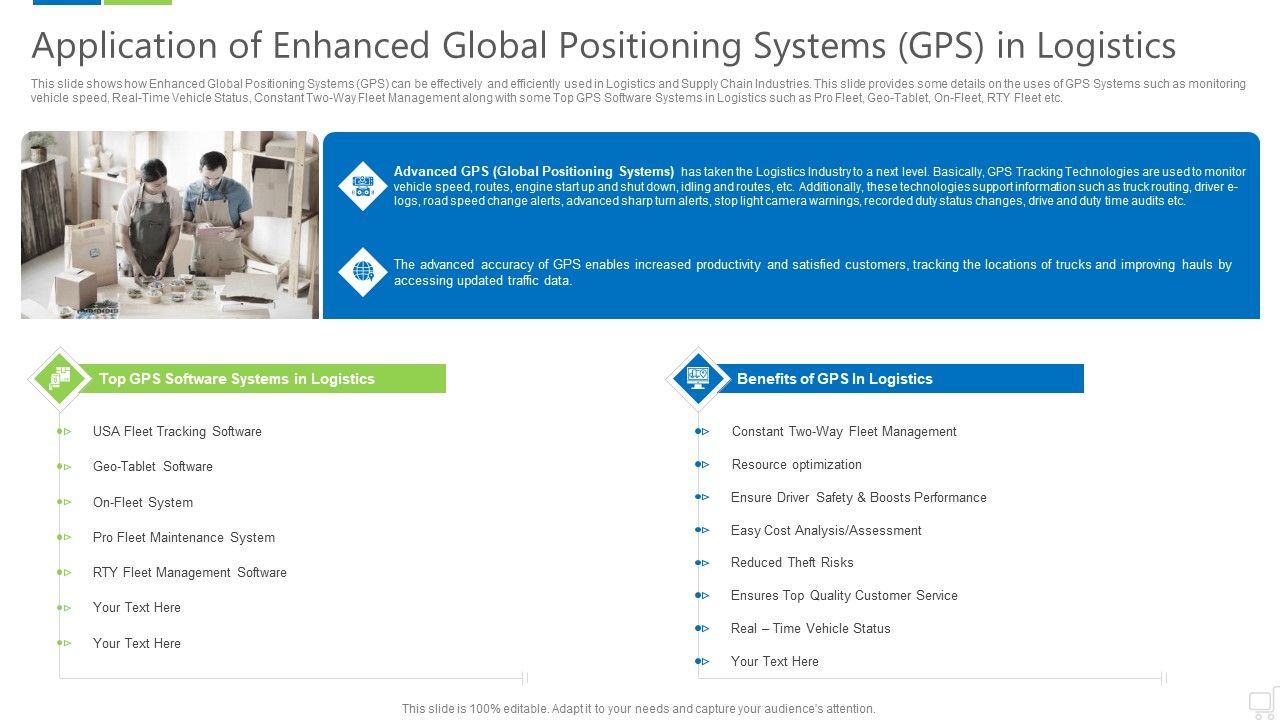Select the warehouse workers photo thumbnail
1280x720 pixels.
169,223
